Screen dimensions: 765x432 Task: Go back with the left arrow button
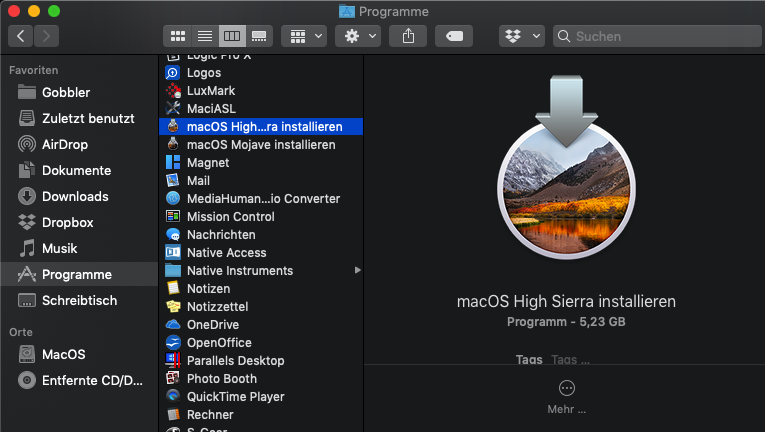pos(21,36)
